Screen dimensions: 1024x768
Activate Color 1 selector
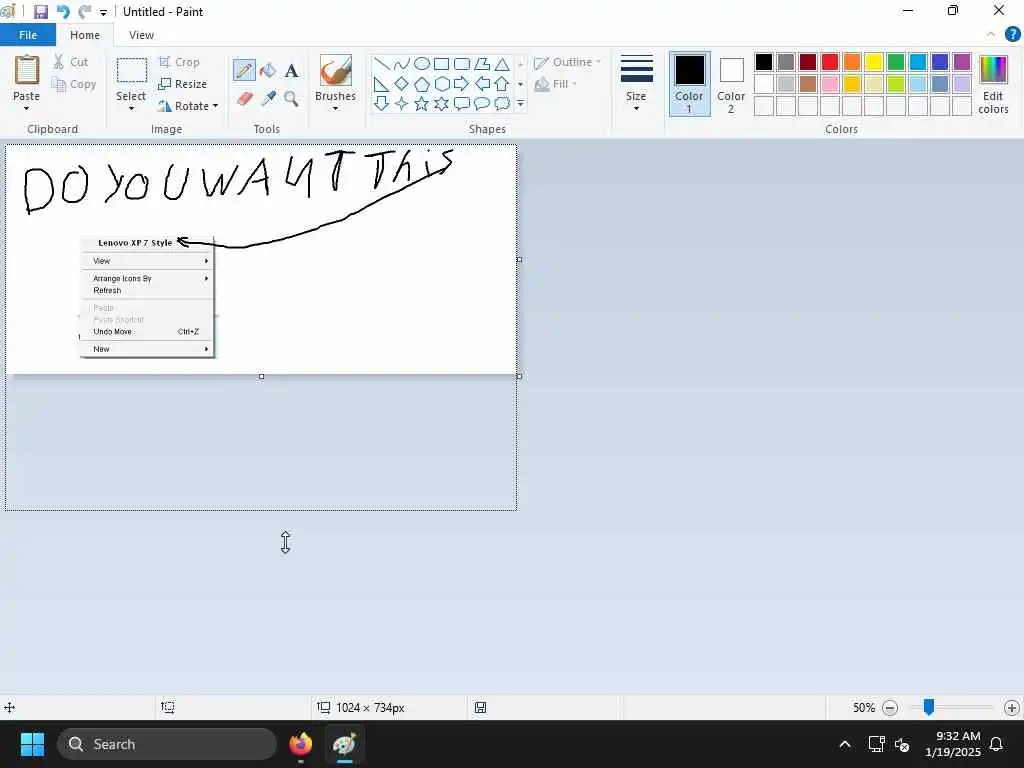690,84
